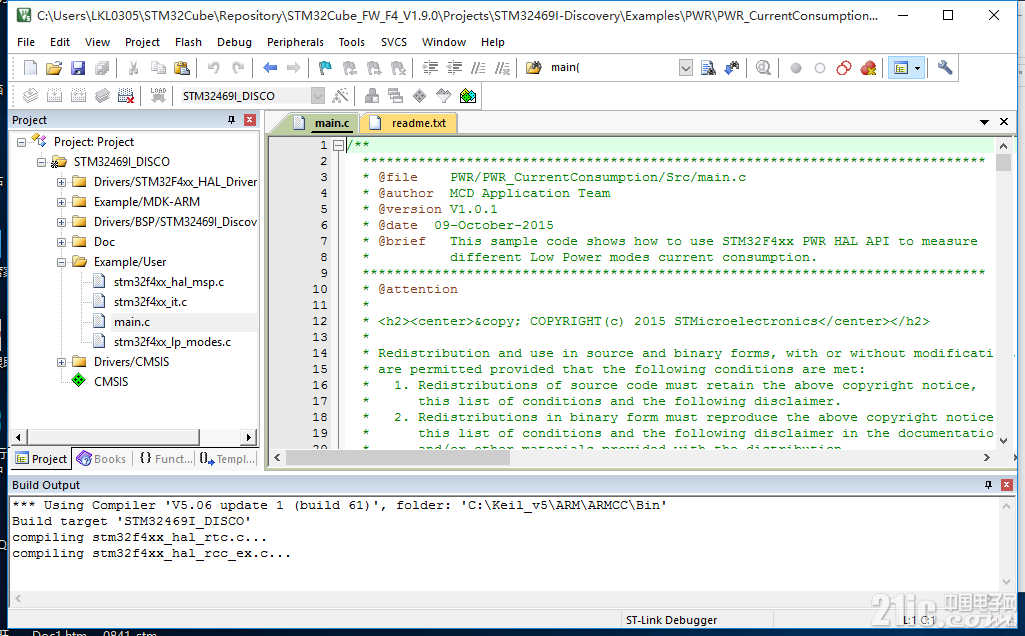Insert breakpoint using grey filled circle icon
Screen dimensions: 1025x636
point(796,68)
